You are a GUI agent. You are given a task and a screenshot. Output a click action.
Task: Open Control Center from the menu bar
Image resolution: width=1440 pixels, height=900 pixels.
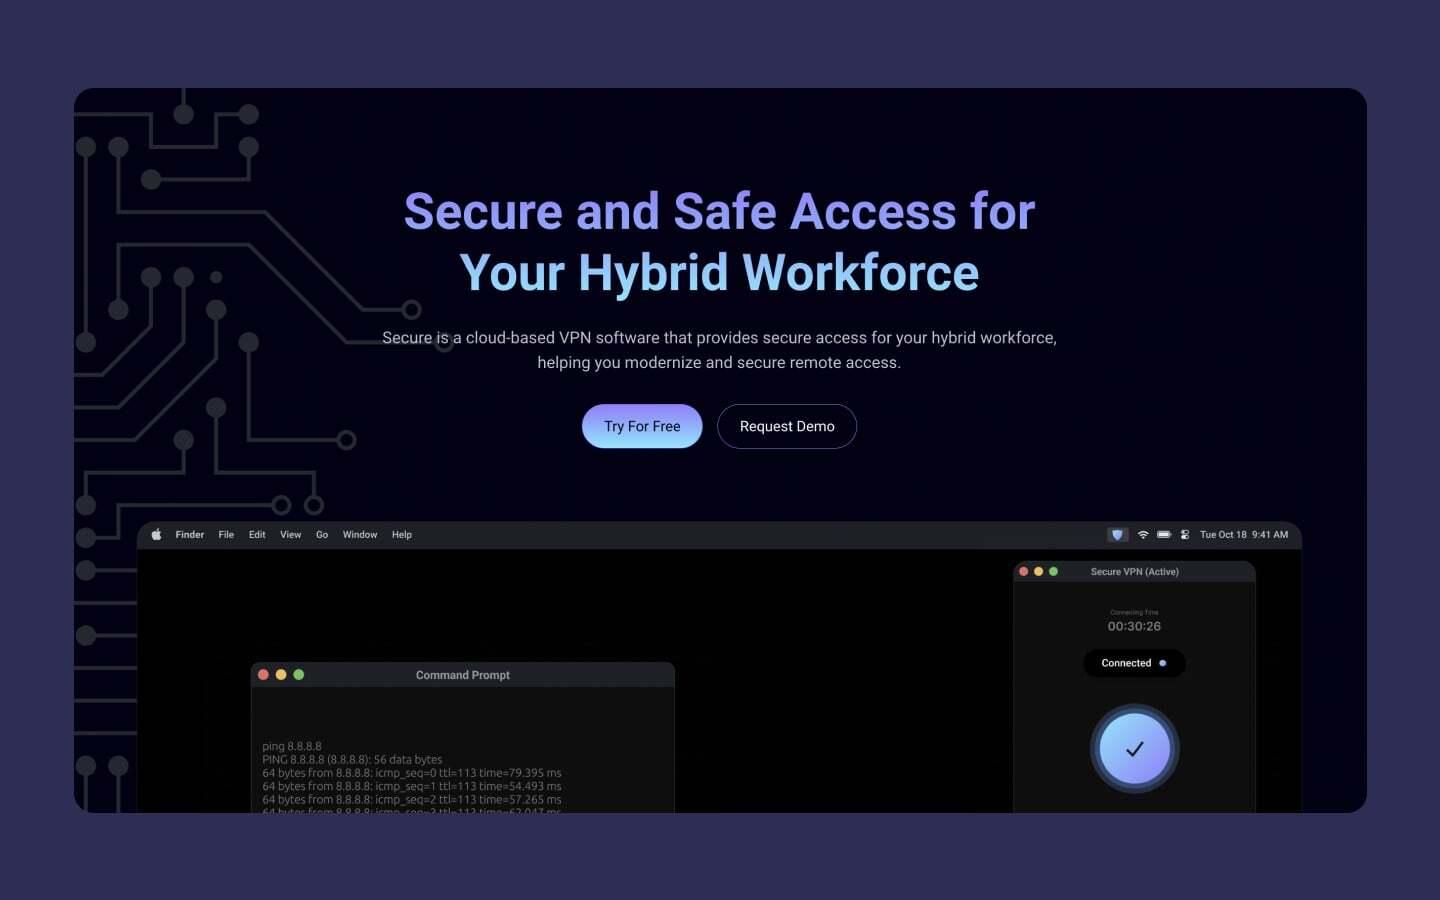click(1185, 534)
